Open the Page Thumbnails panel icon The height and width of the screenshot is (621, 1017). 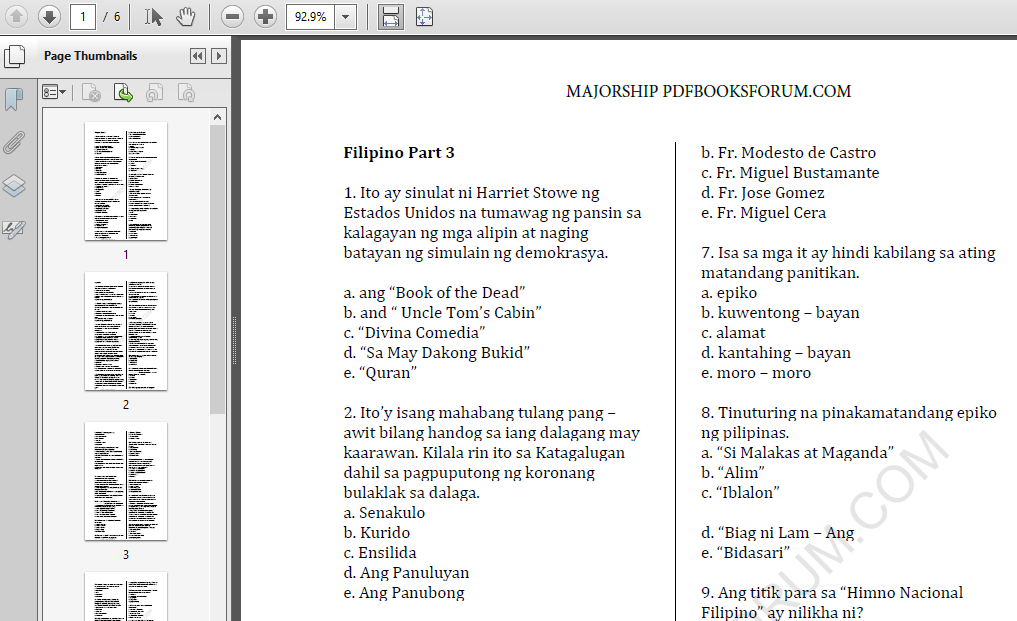[14, 56]
